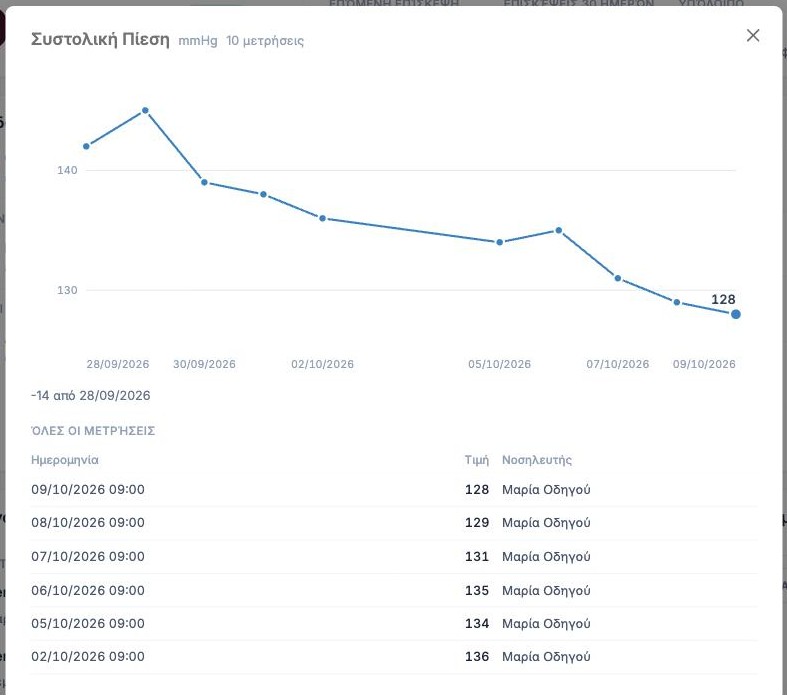
Task: Select the 08/10/2026 09:00 row
Action: (394, 523)
